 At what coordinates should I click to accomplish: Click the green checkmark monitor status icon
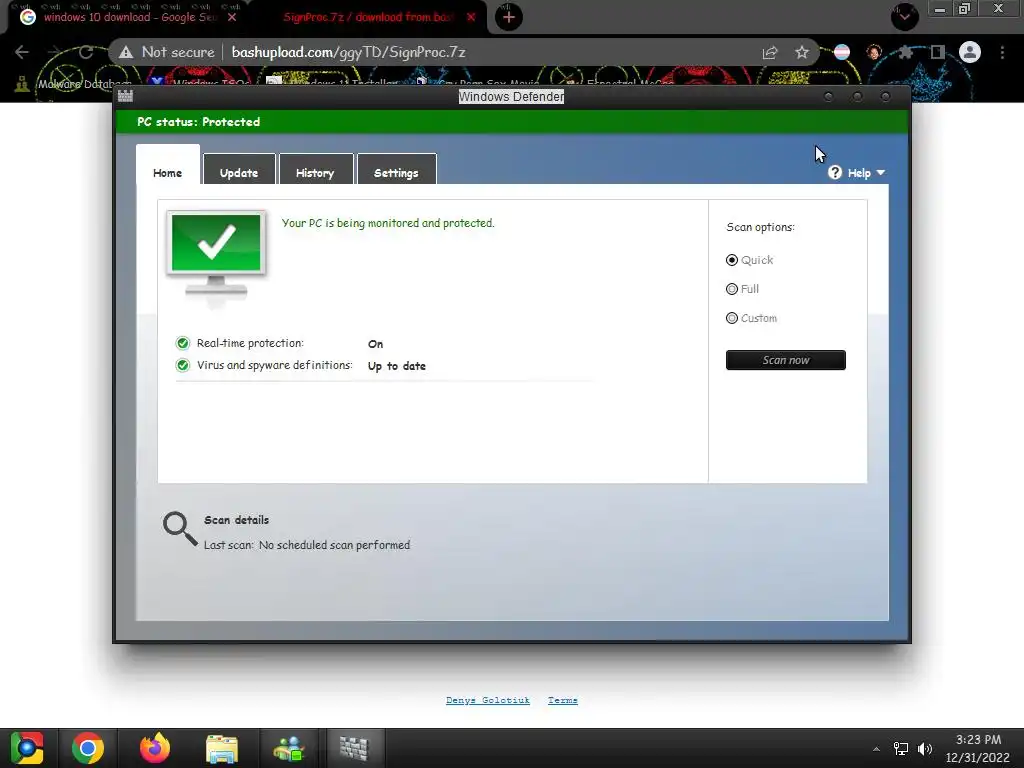216,257
